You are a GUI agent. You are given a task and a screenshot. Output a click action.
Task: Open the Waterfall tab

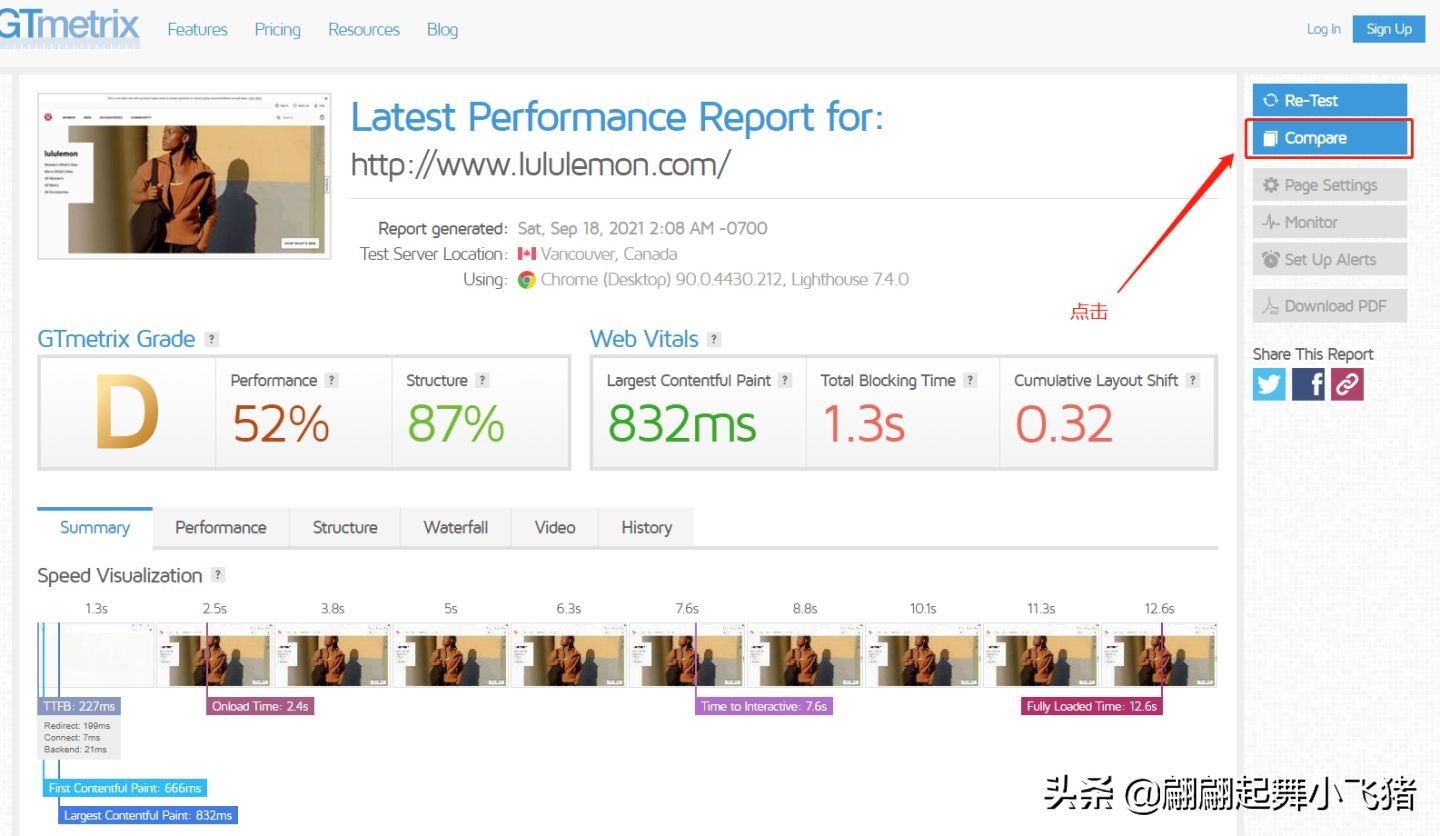[456, 528]
